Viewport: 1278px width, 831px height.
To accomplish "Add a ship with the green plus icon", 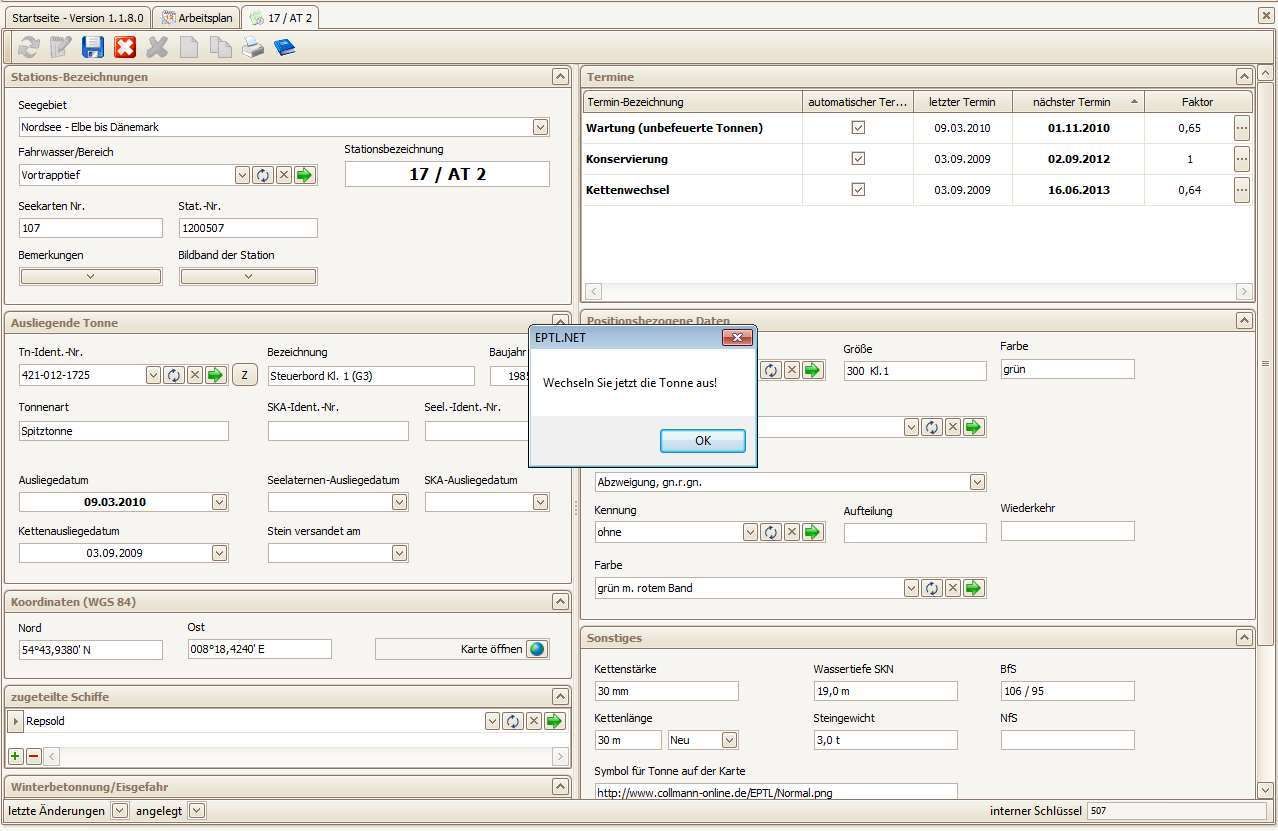I will (x=16, y=757).
